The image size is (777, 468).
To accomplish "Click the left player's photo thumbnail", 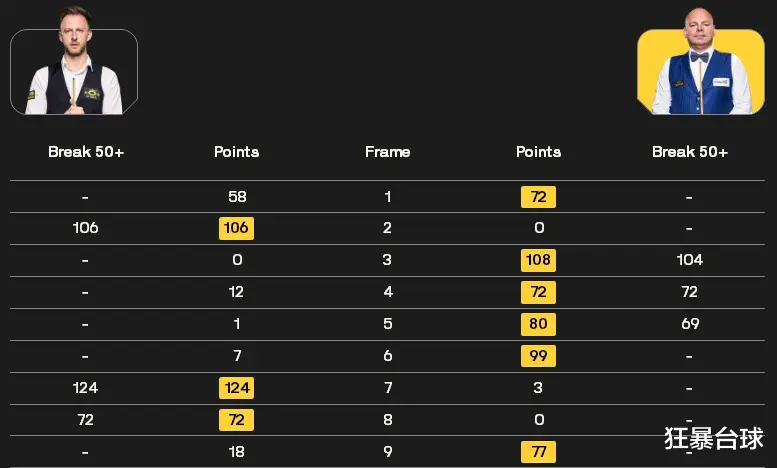I will tap(74, 61).
